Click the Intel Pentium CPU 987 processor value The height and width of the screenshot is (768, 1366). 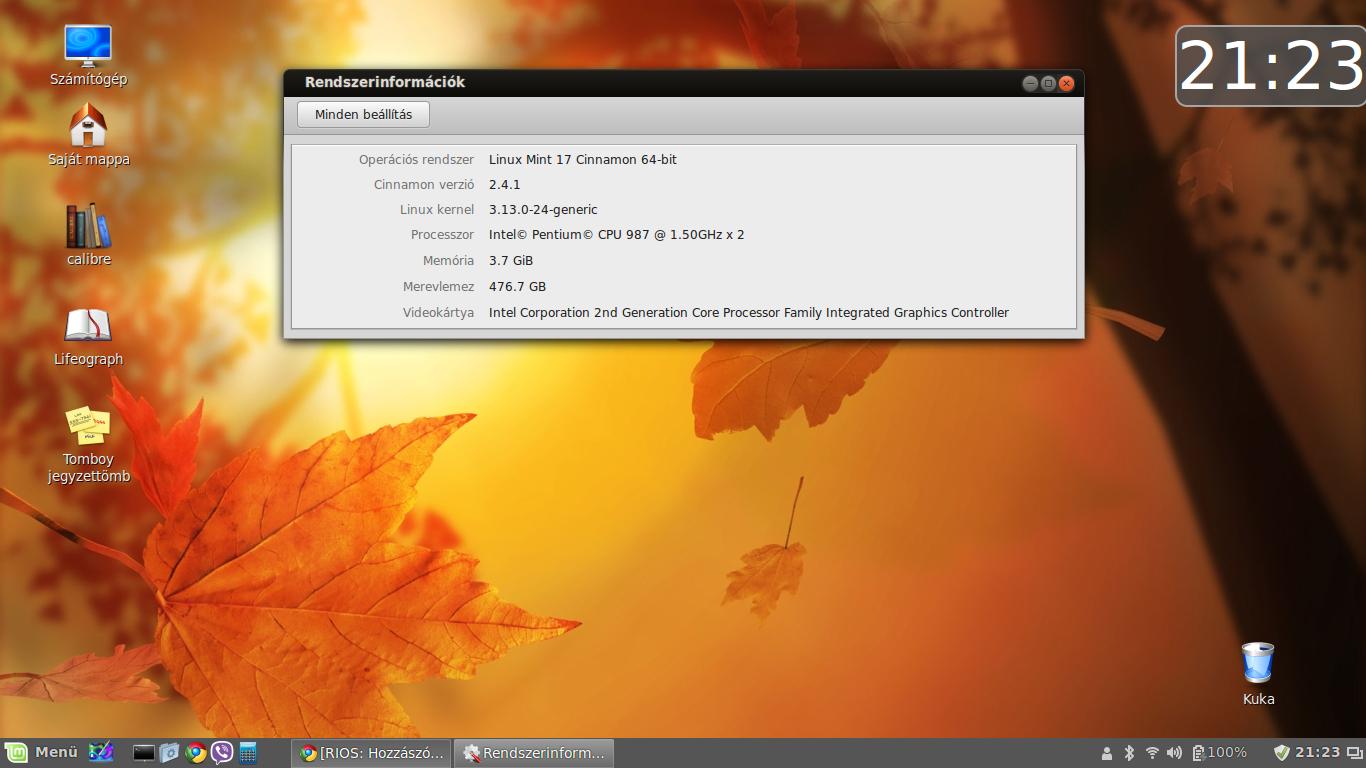(616, 235)
